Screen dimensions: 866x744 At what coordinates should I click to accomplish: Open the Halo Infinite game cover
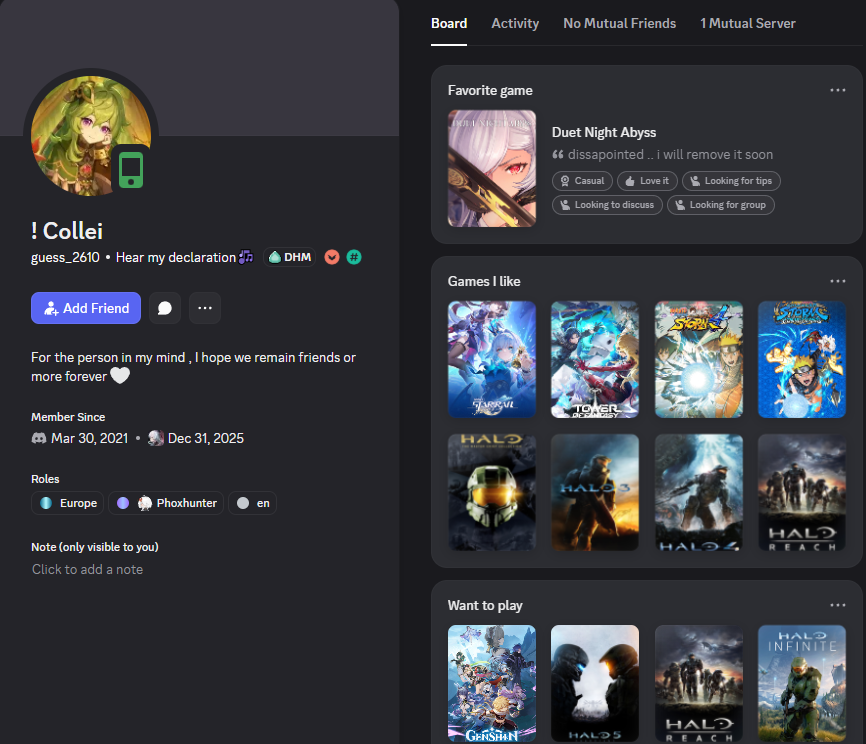pyautogui.click(x=802, y=683)
